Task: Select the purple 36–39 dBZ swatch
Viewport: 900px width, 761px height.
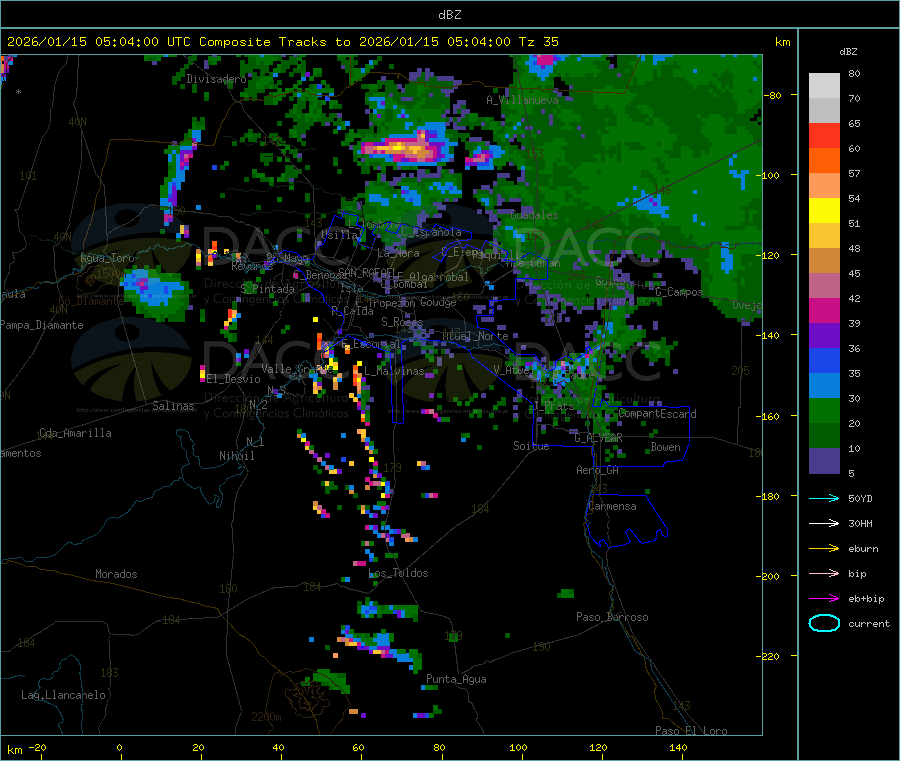Action: click(824, 336)
